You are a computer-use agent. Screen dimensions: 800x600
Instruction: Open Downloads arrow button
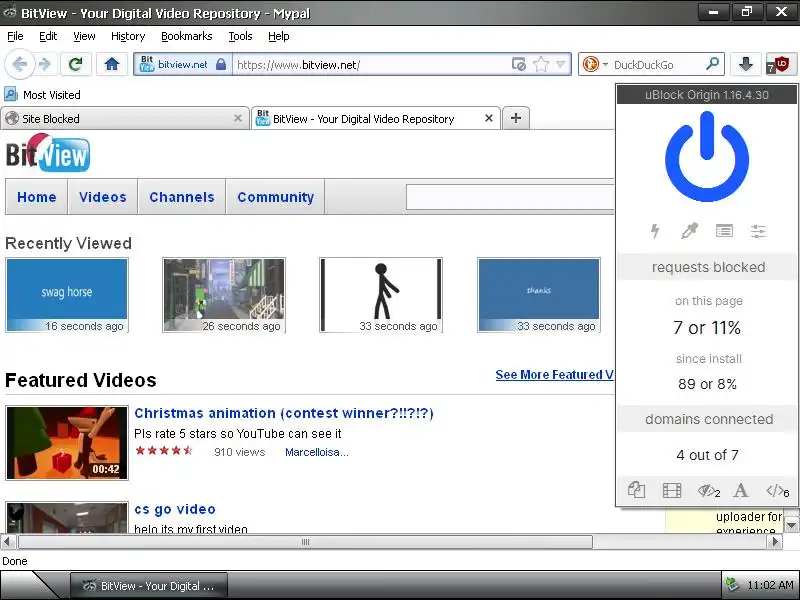point(745,64)
